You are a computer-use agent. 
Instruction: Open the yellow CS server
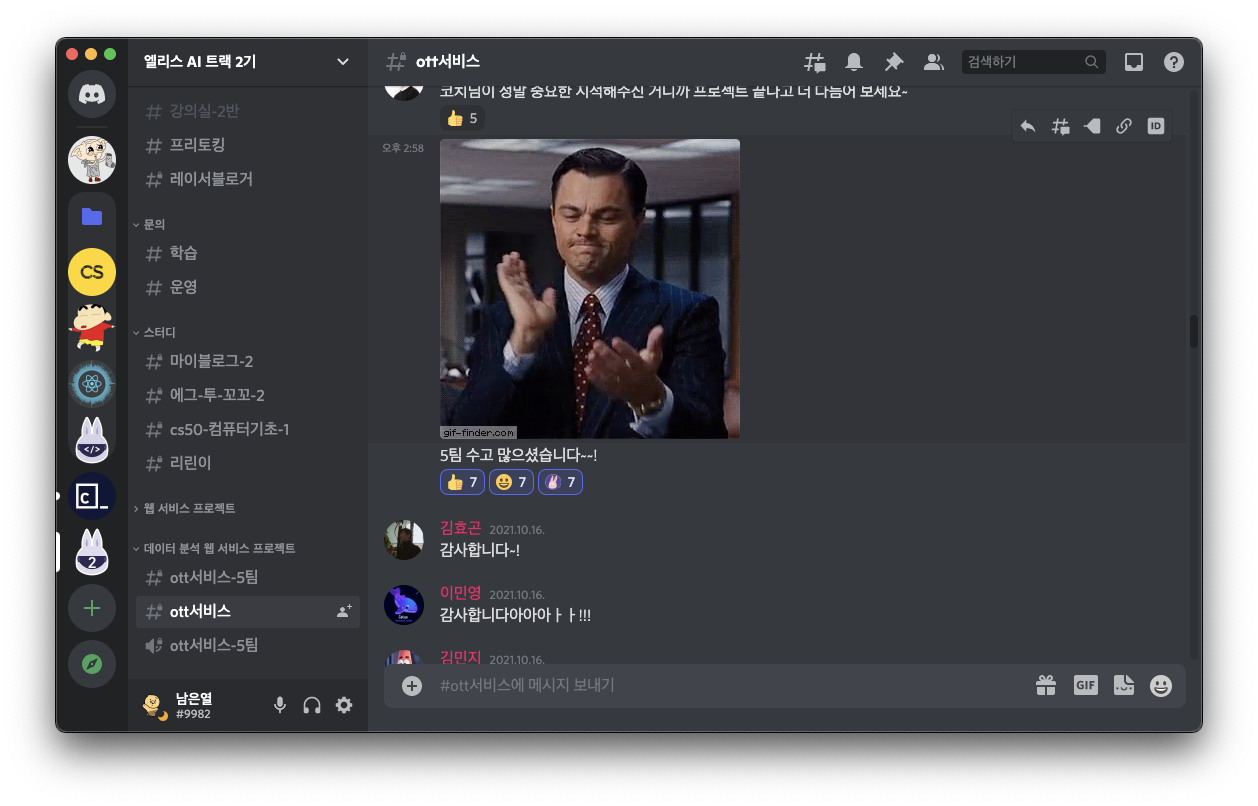pyautogui.click(x=92, y=272)
